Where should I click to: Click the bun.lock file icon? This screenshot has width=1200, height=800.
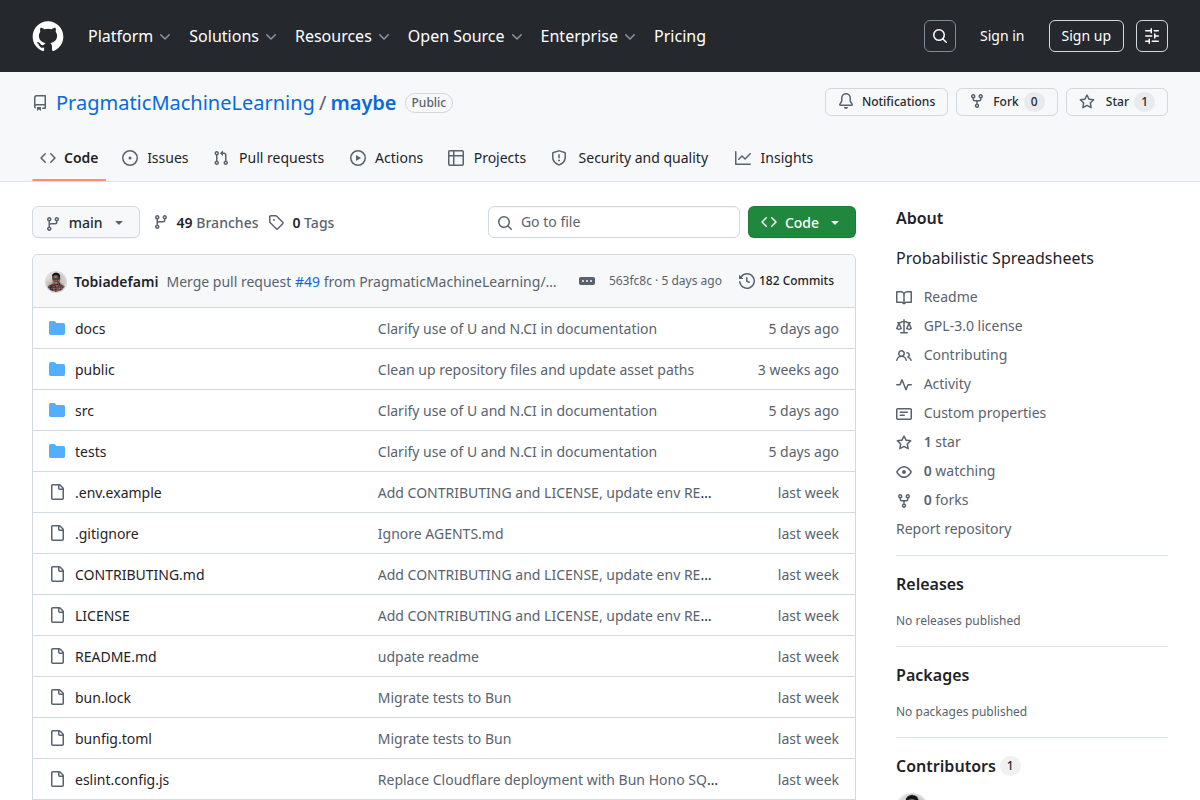57,698
